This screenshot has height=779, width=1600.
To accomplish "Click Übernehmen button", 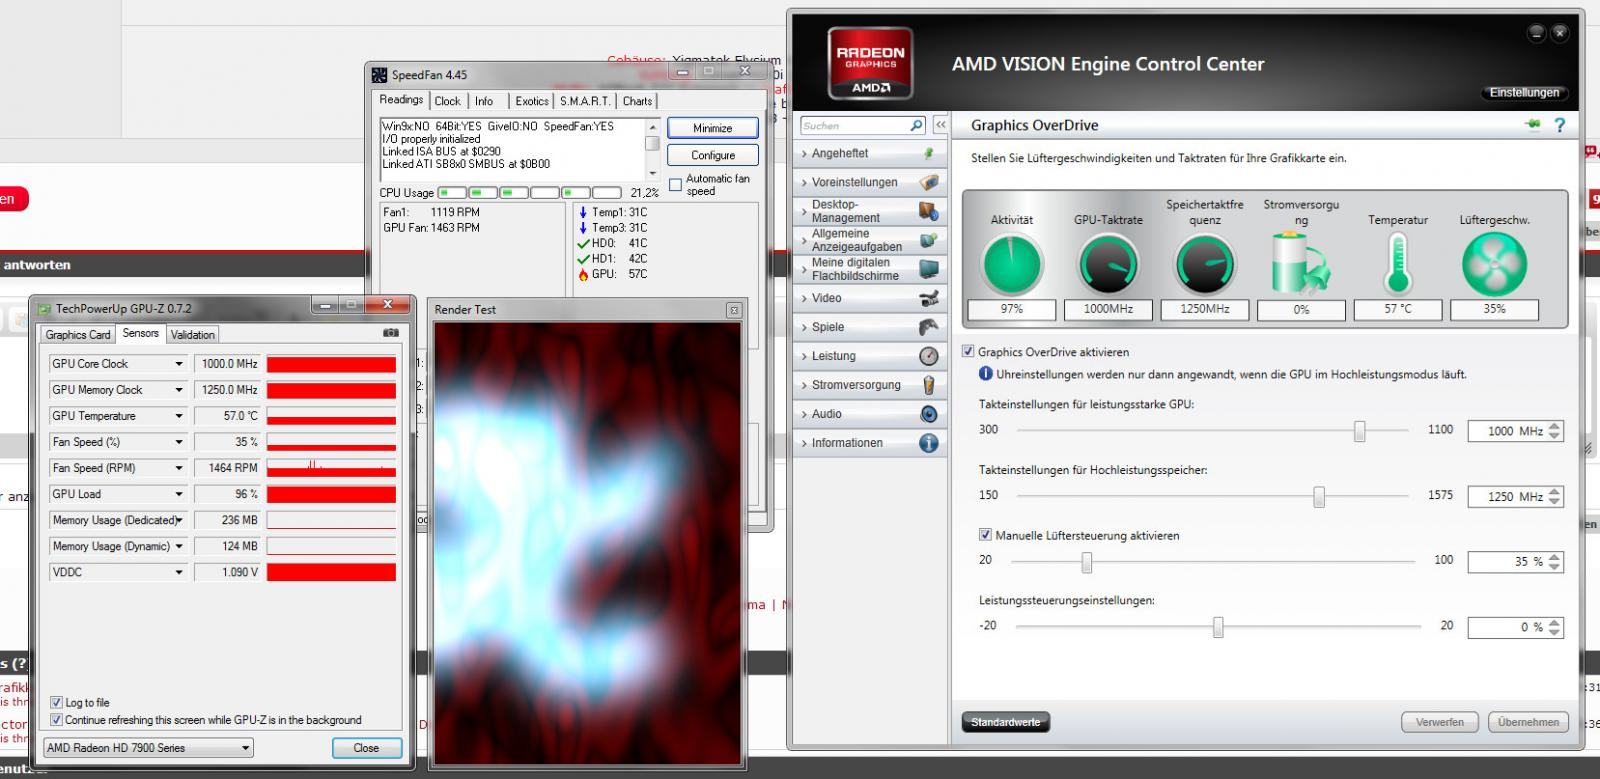I will pos(1528,722).
